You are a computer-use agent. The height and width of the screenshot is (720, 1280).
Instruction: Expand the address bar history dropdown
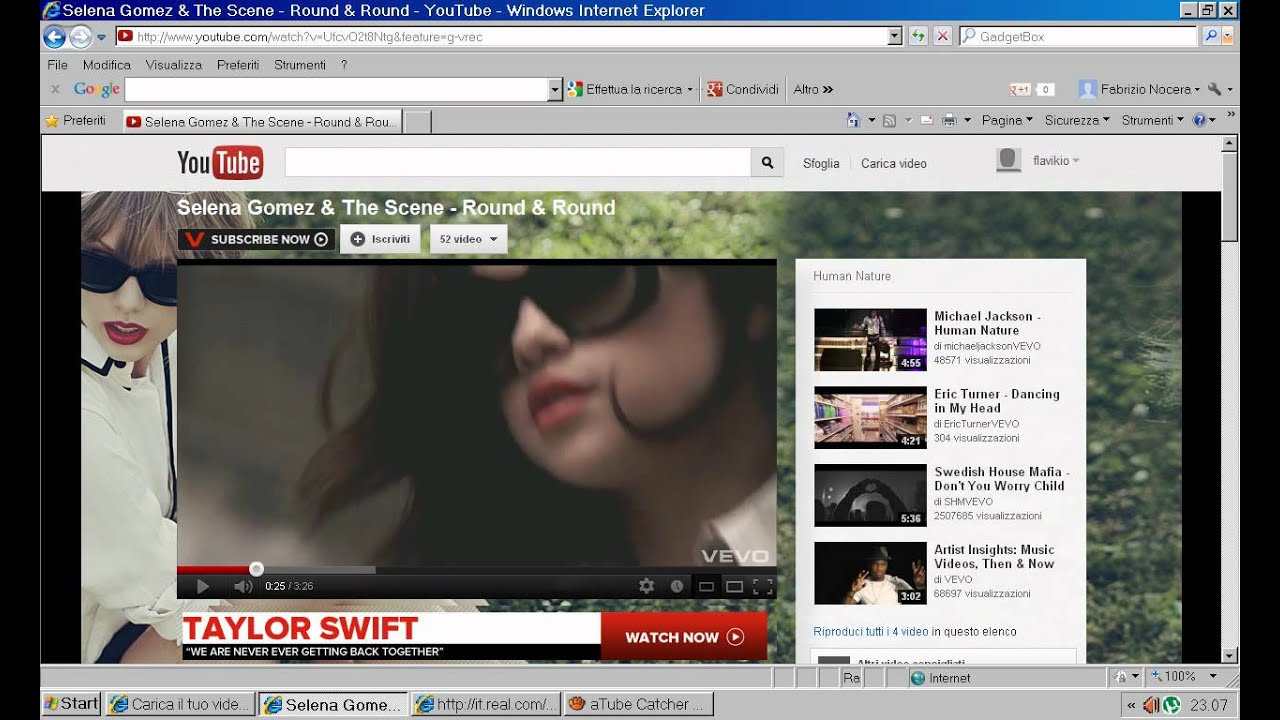point(895,36)
